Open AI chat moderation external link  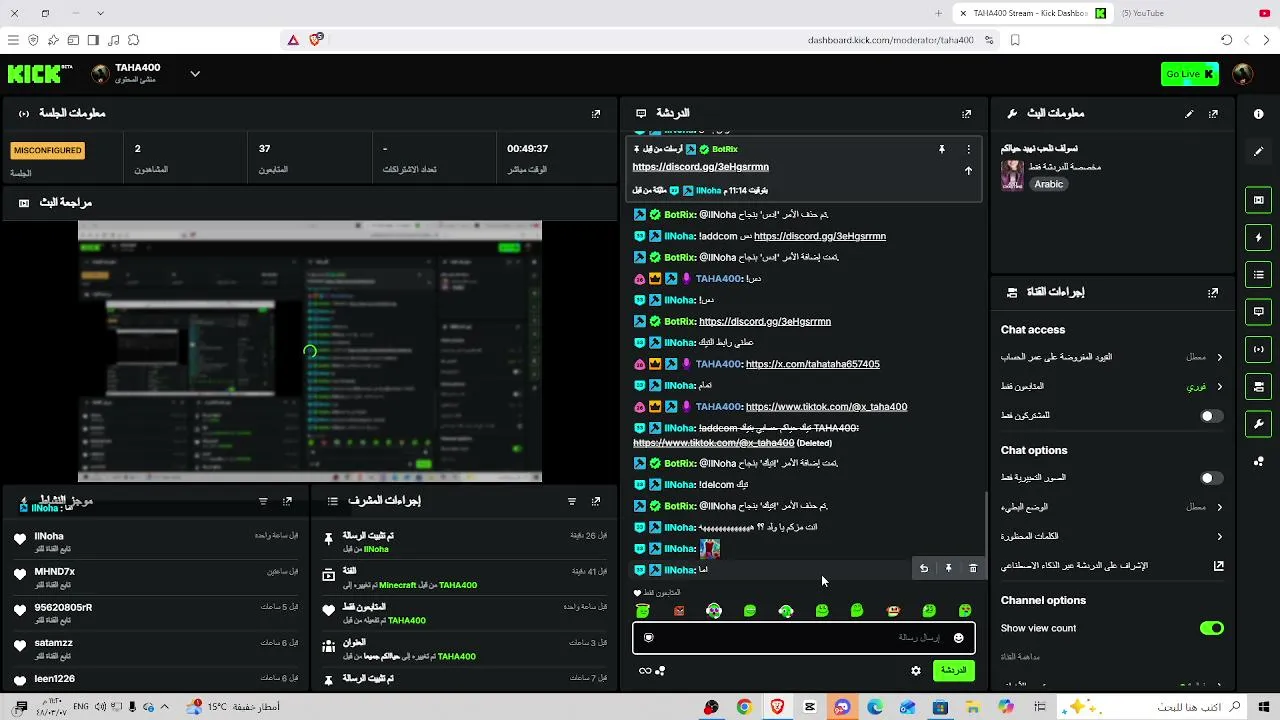click(1219, 566)
